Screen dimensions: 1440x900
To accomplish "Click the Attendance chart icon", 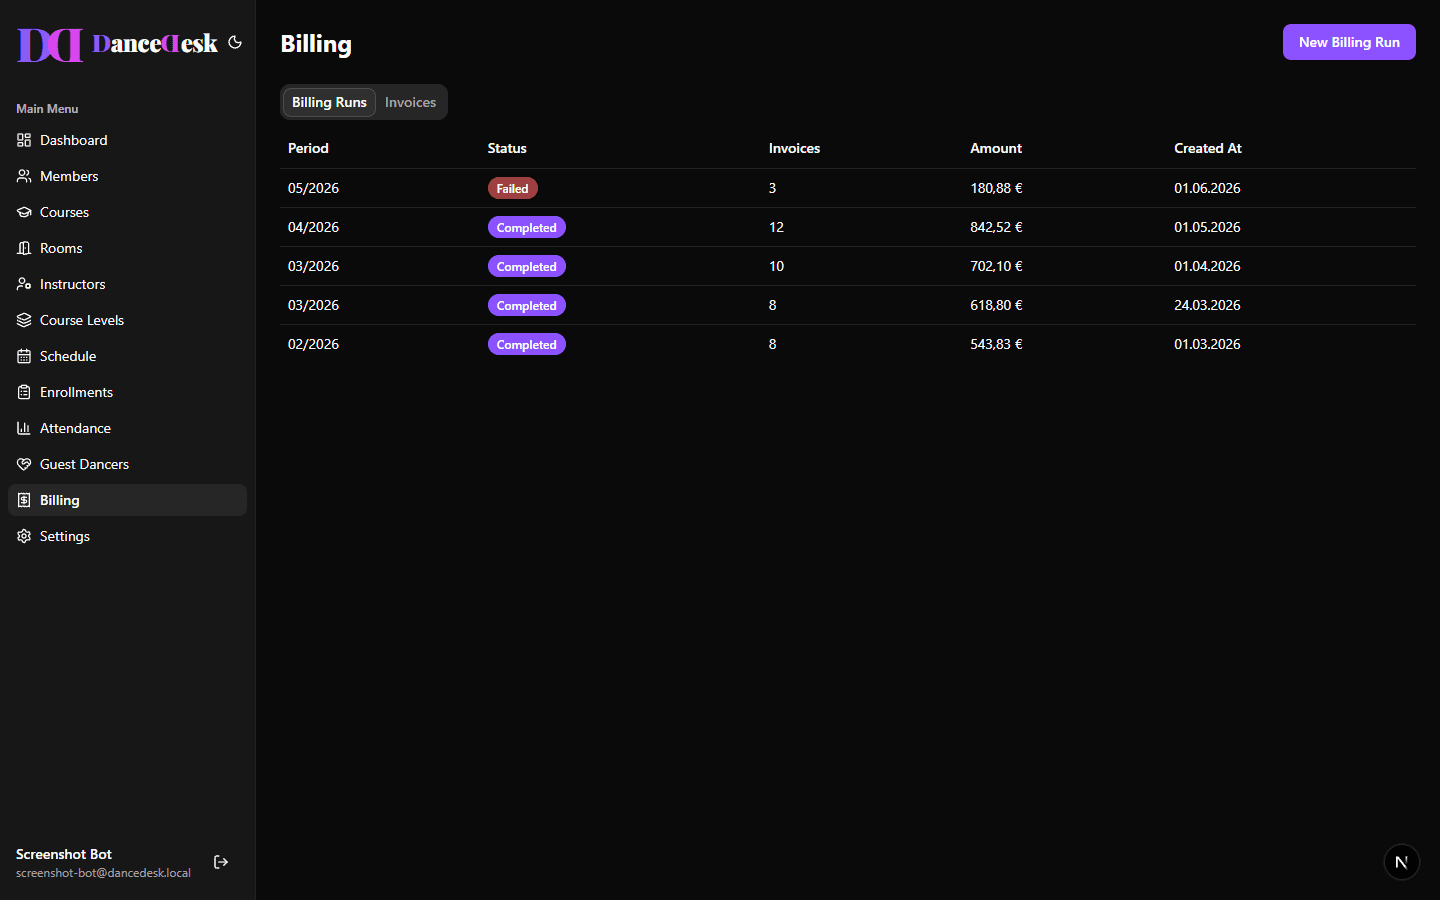I will click(24, 428).
